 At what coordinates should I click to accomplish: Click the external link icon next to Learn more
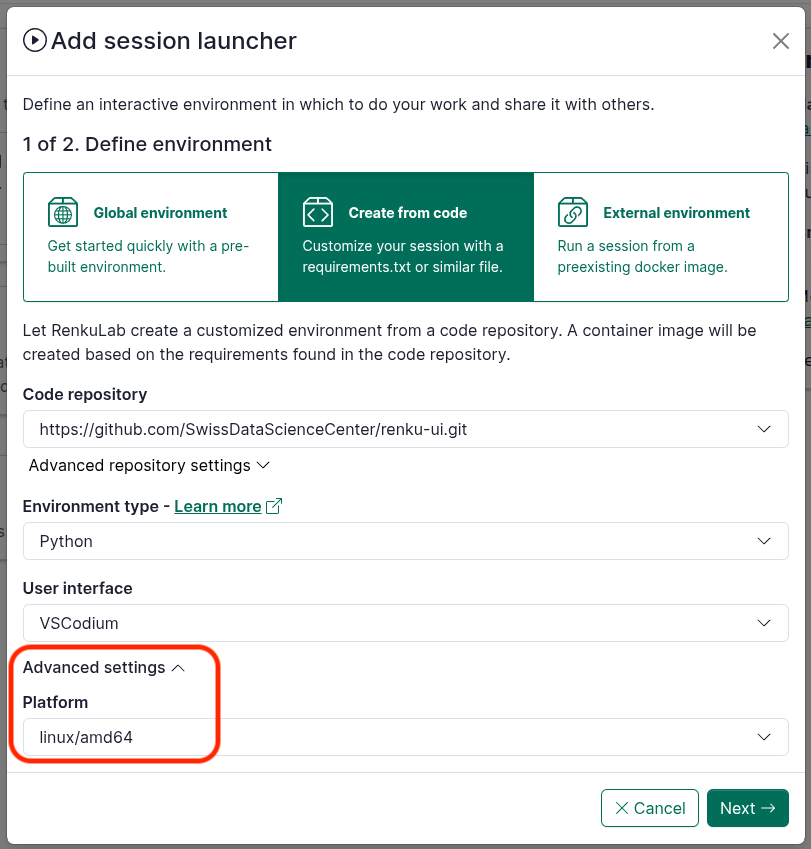point(273,506)
